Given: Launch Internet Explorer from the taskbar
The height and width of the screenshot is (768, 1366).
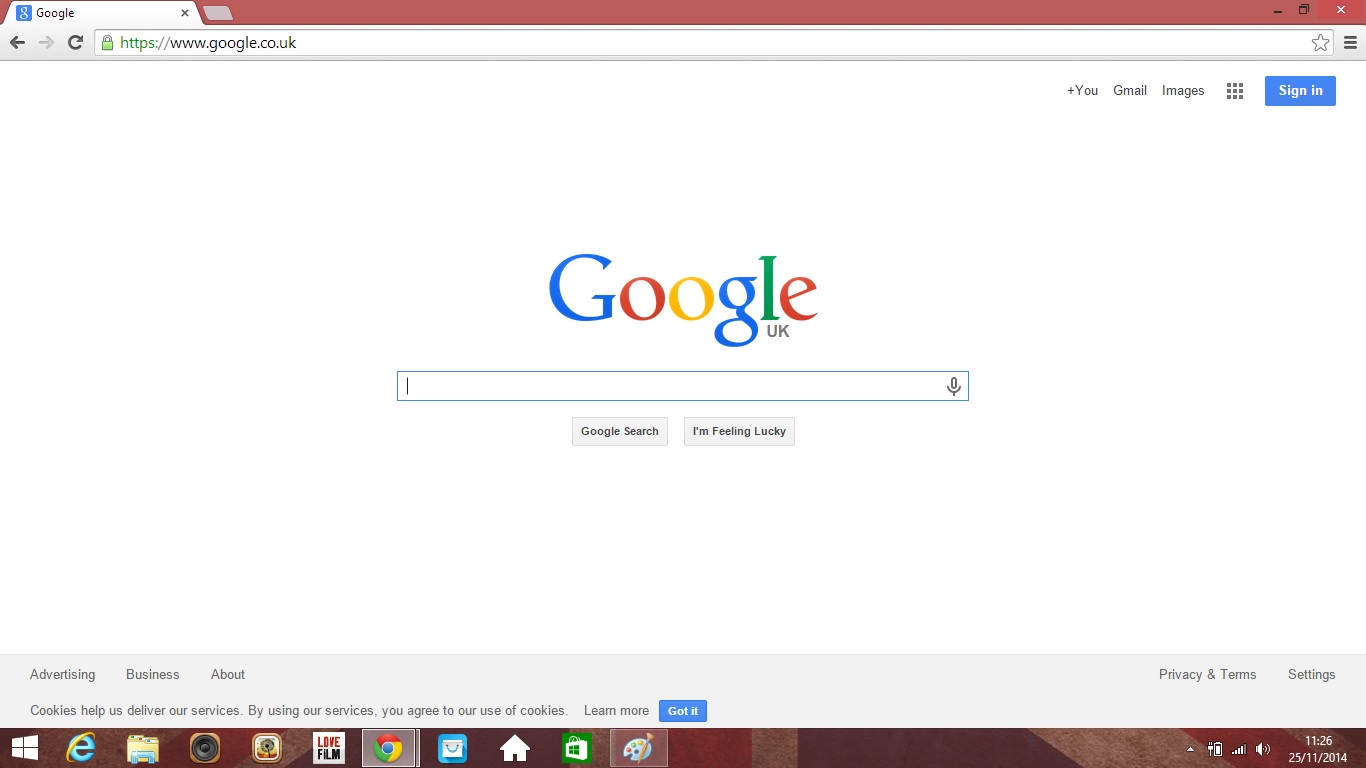Looking at the screenshot, I should 82,748.
